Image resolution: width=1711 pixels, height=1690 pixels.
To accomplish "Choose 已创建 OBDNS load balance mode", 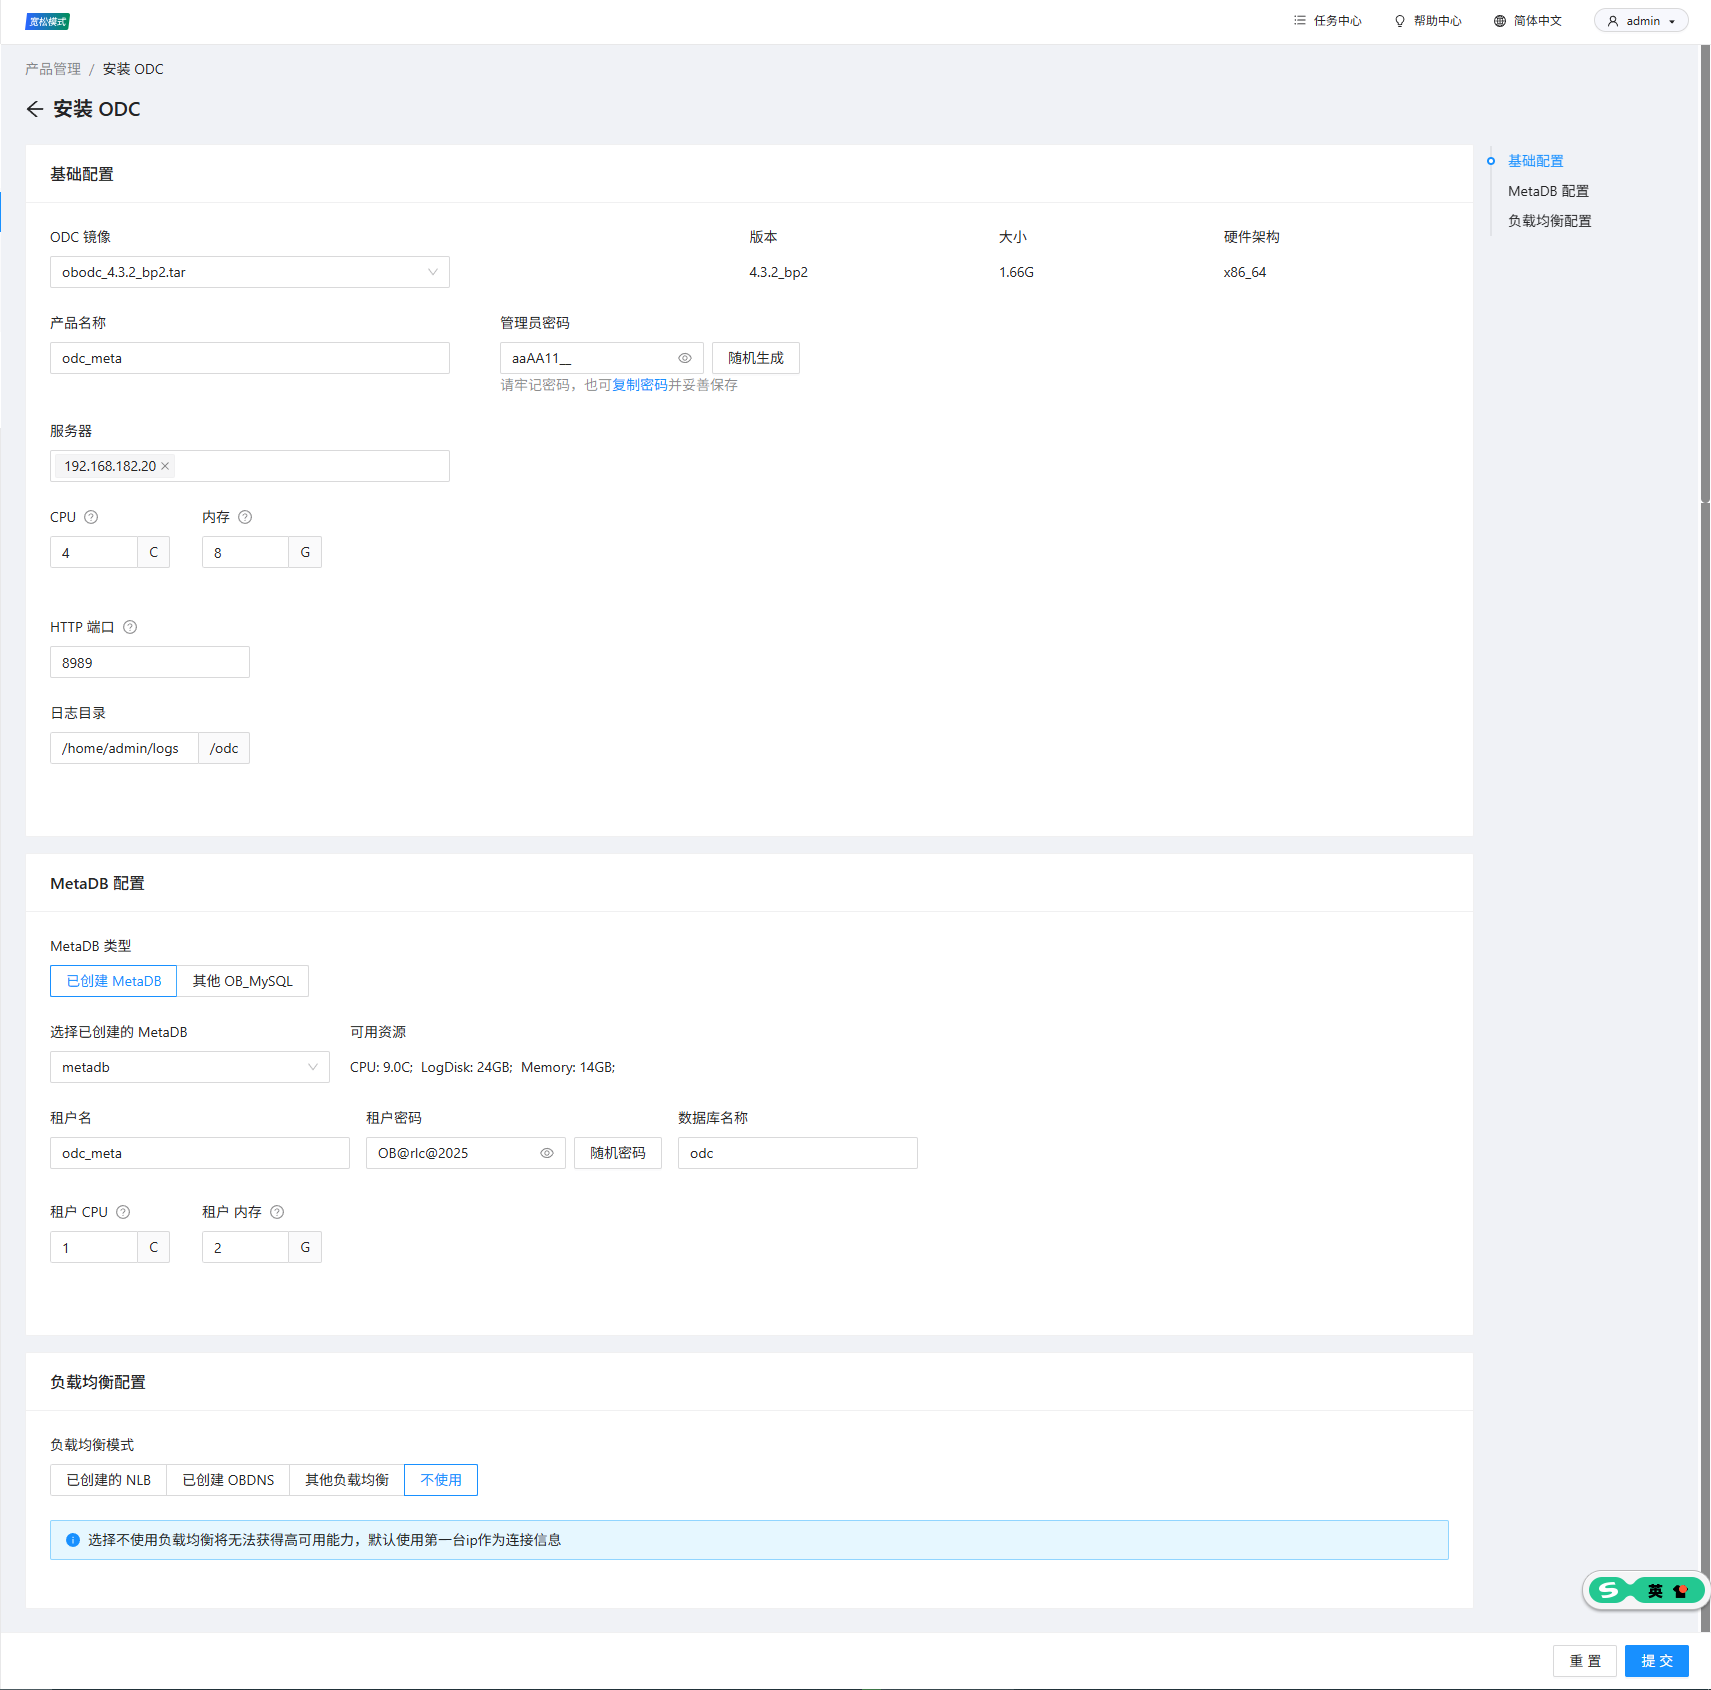I will pos(228,1480).
